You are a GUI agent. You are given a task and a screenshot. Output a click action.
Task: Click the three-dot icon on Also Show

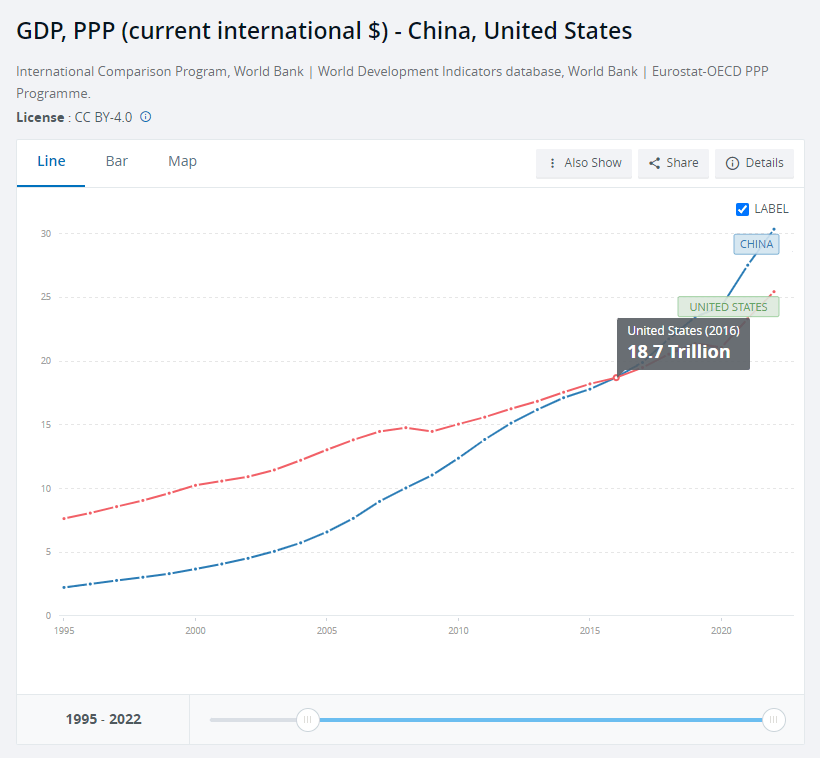[552, 163]
